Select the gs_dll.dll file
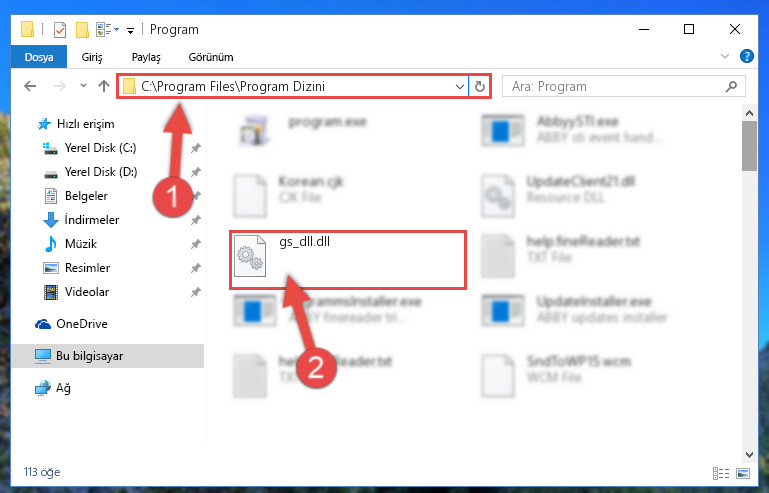The width and height of the screenshot is (769, 493). point(348,260)
